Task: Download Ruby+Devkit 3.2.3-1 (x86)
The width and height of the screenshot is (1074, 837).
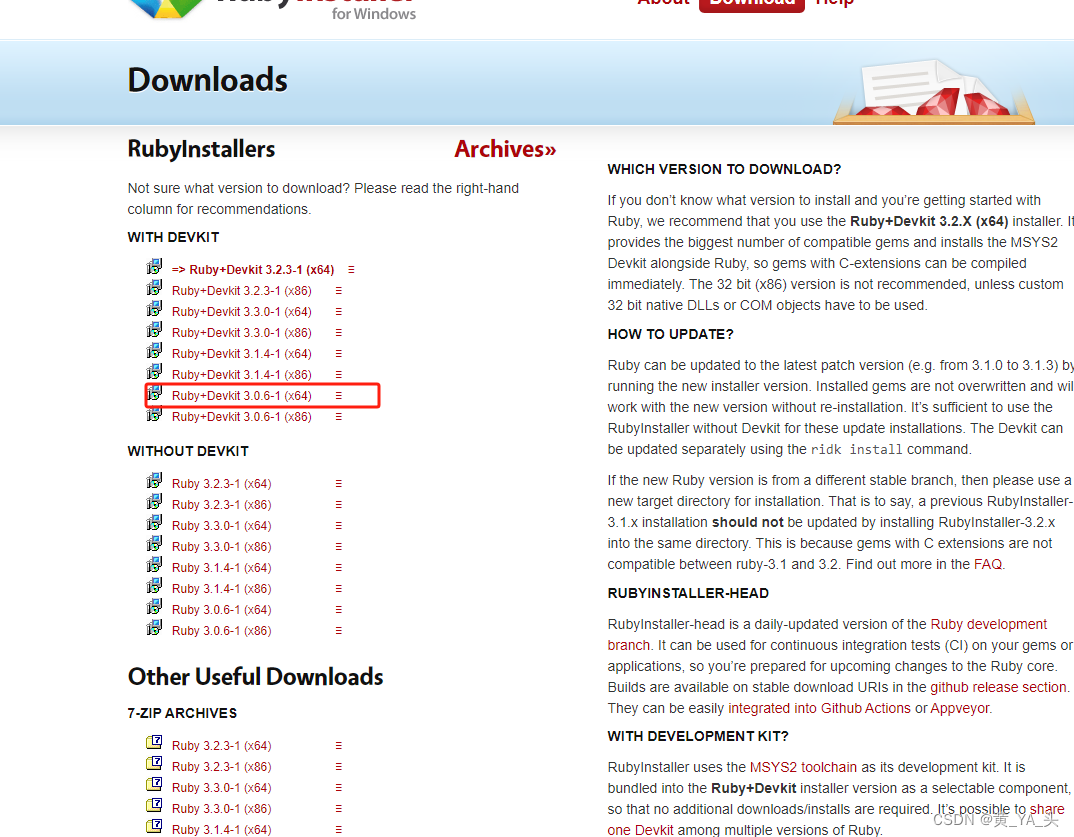Action: (242, 291)
